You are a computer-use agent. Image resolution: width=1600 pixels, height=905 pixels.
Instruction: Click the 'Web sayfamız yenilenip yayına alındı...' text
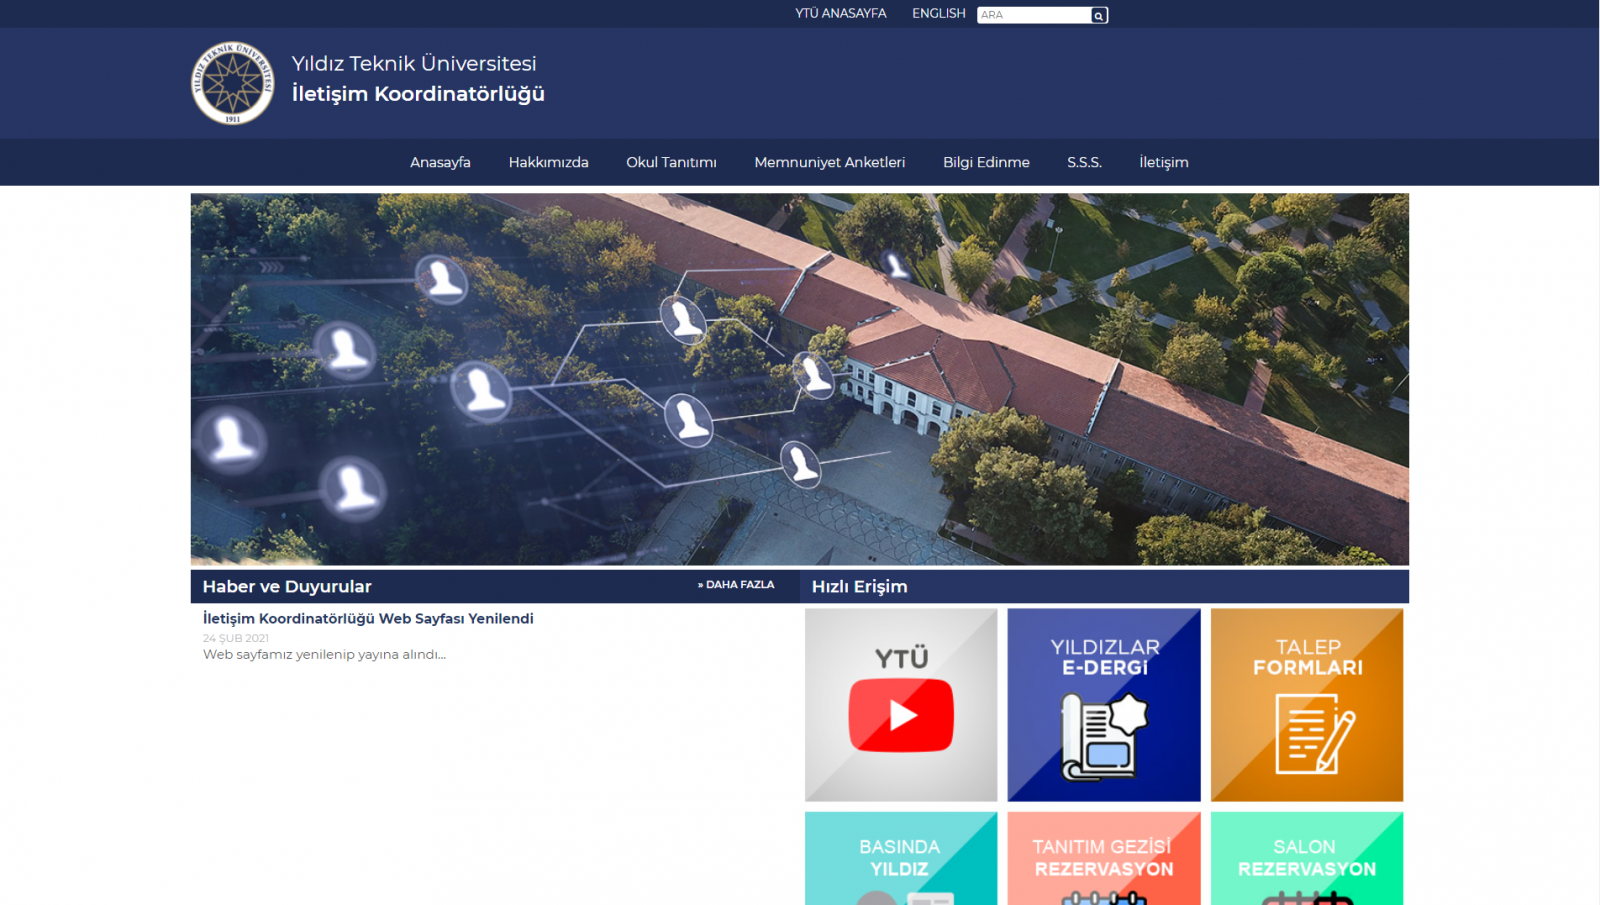(x=324, y=655)
